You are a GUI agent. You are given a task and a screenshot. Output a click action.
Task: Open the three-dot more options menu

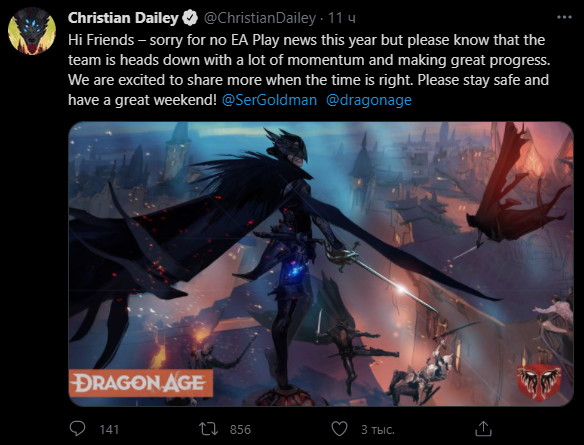click(564, 17)
